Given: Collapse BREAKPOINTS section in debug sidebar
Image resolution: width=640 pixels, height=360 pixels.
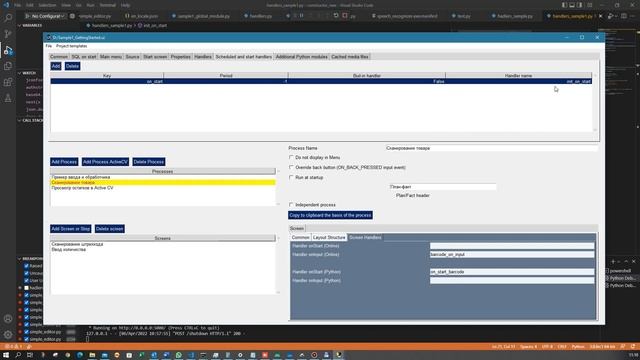Looking at the screenshot, I should click(x=30, y=258).
